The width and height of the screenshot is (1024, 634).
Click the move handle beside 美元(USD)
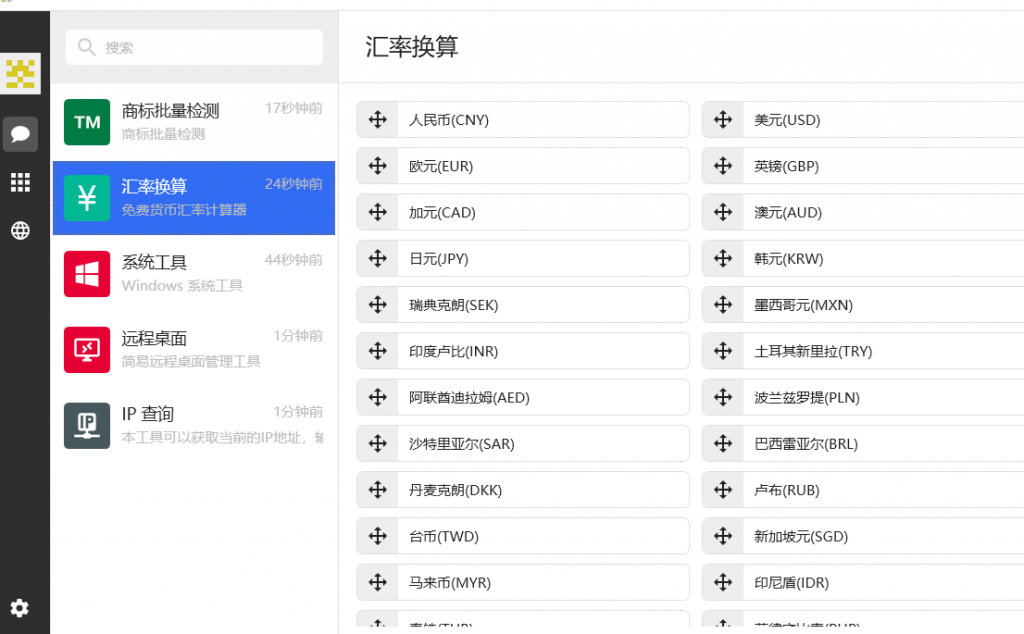[722, 119]
